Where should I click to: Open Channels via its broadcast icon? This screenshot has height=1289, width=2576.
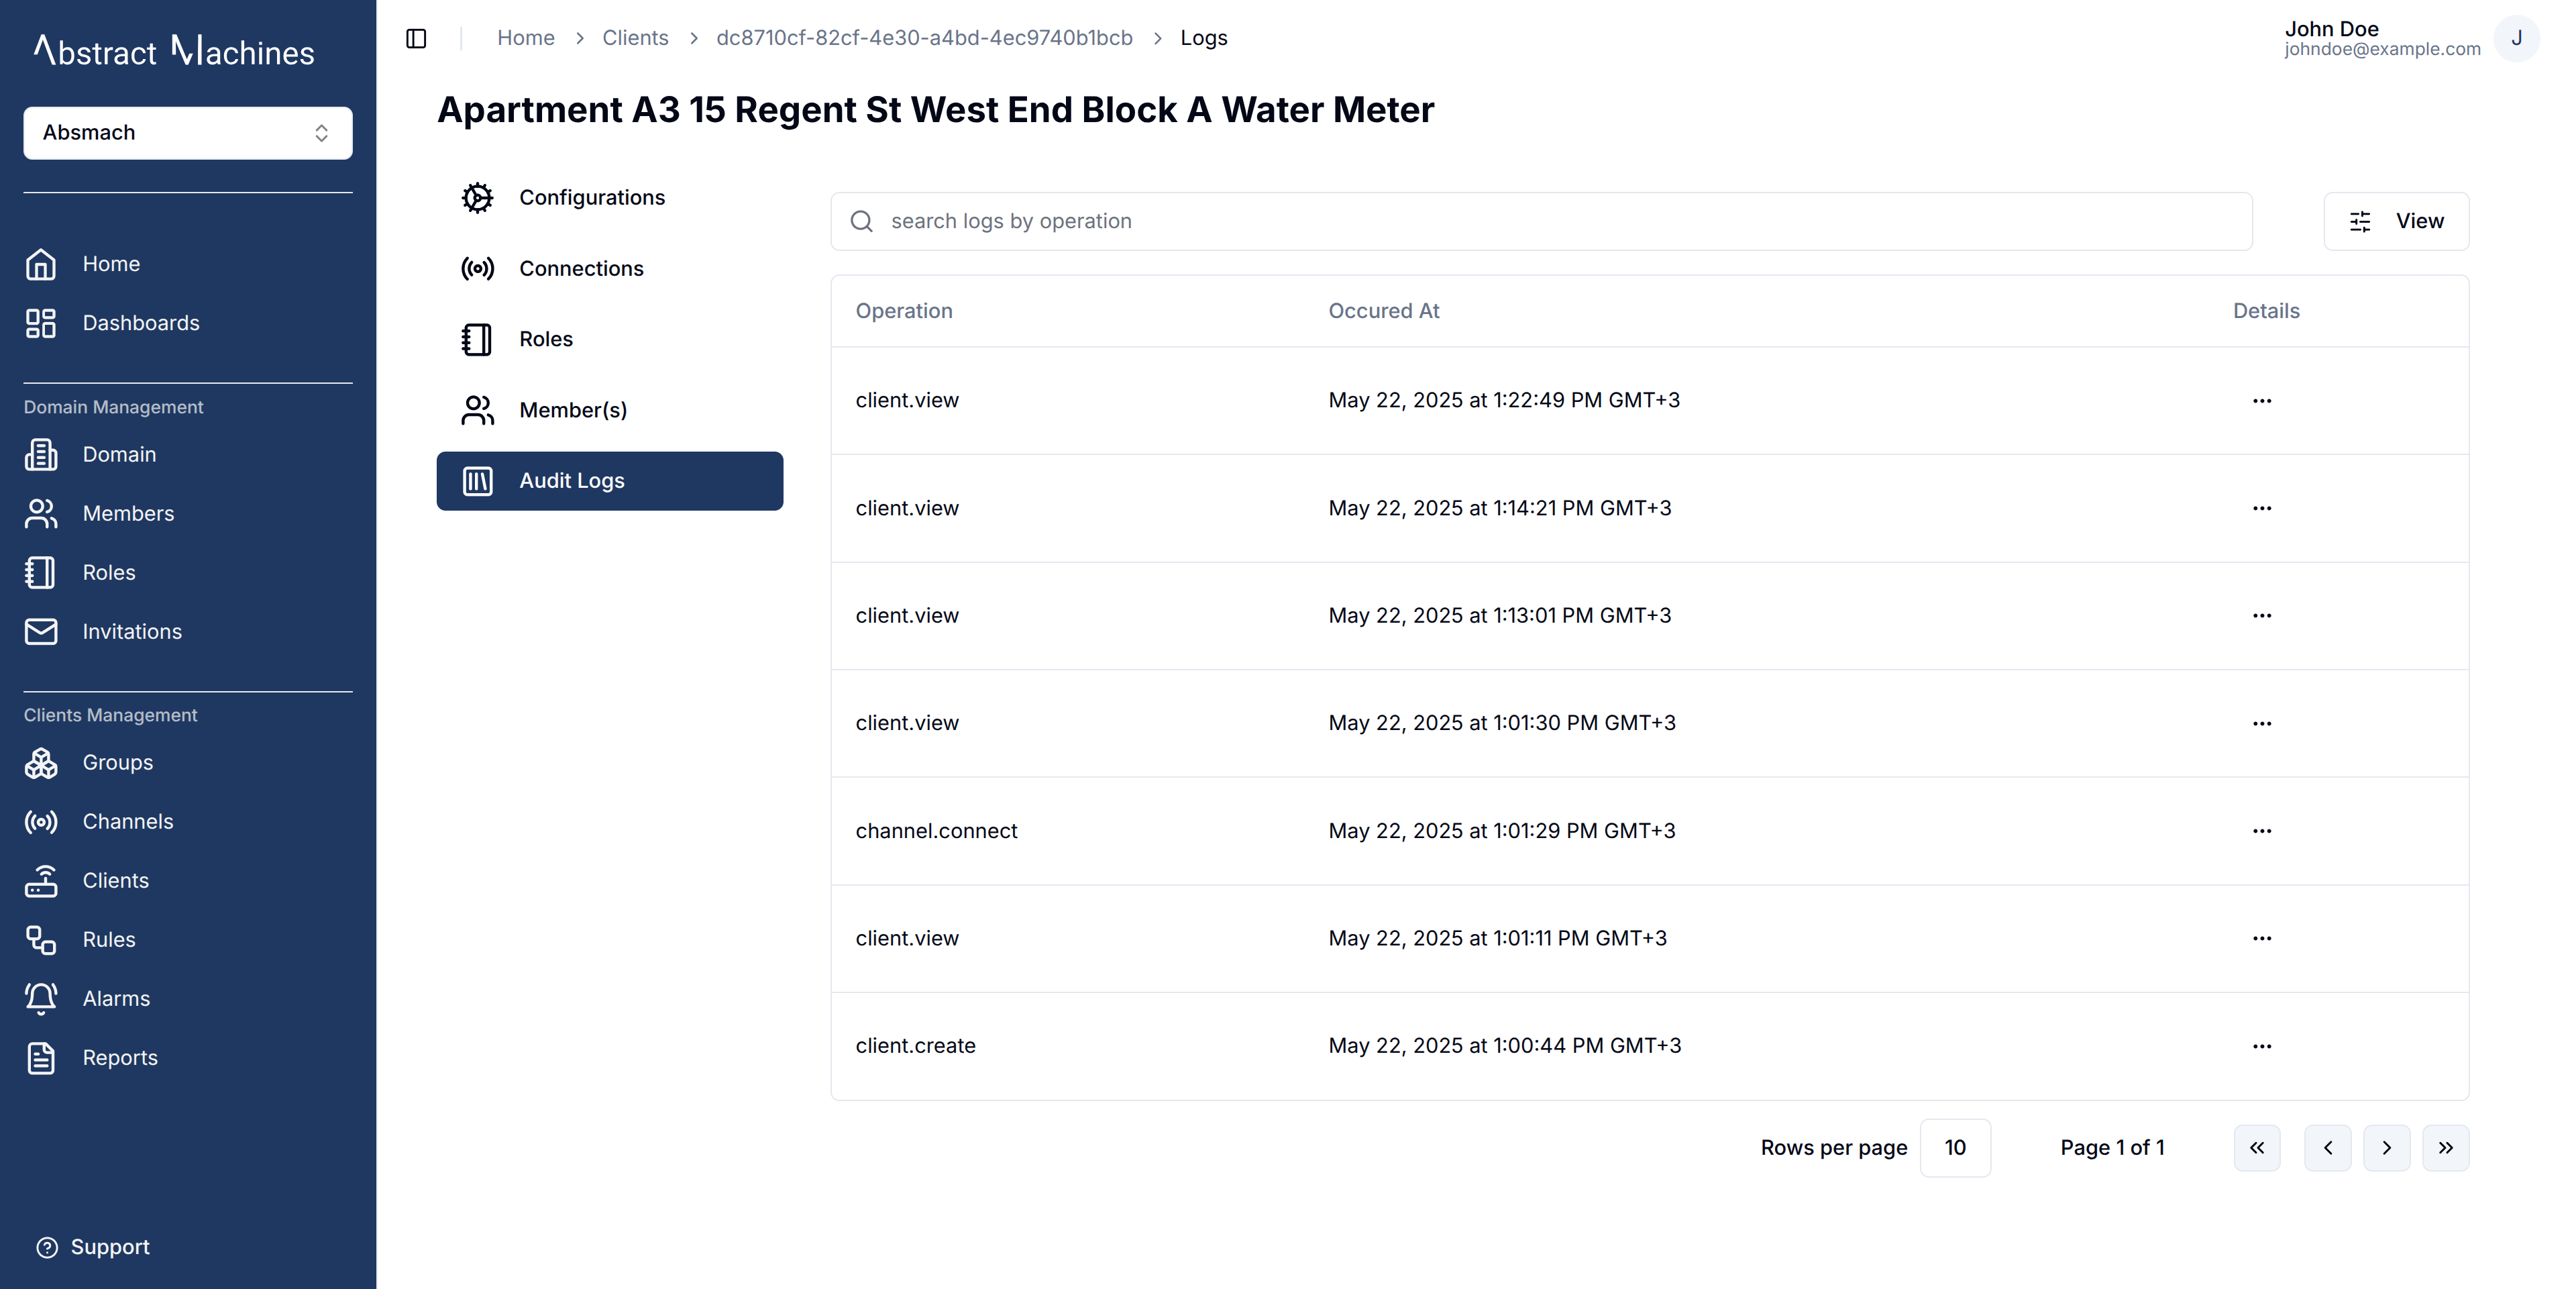pos(41,821)
